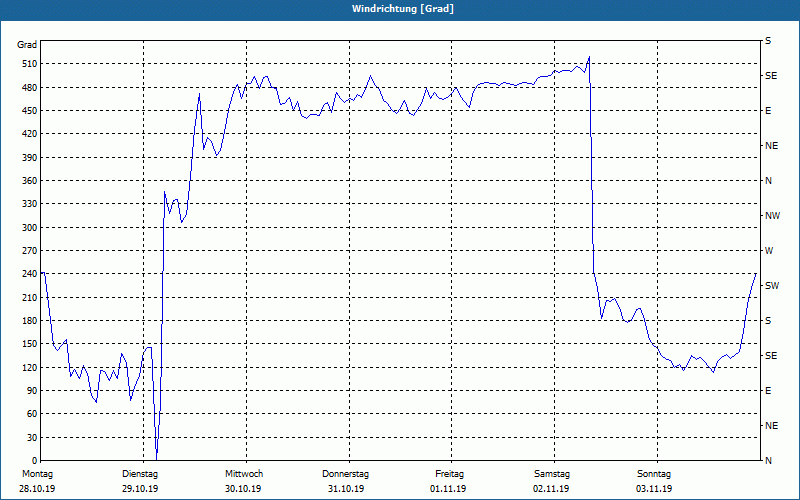Screen dimensions: 800x500
Task: Click the 300 y-axis value
Action: point(30,228)
